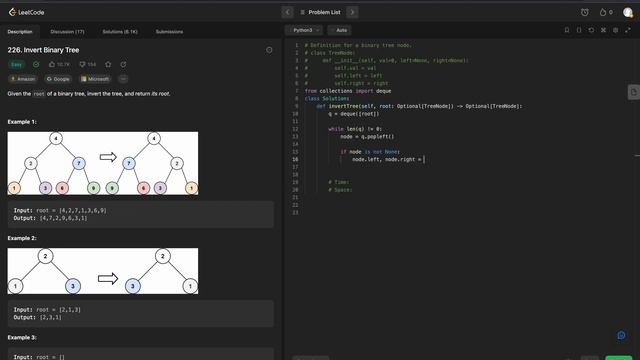Dislike the problem with thumbs down
This screenshot has width=640, height=360.
coord(87,64)
